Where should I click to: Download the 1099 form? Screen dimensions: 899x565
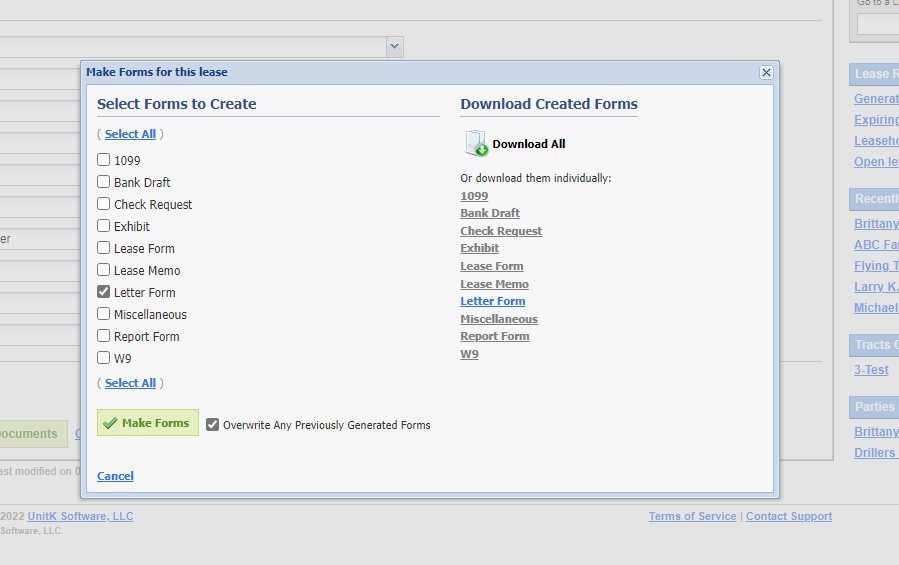474,196
